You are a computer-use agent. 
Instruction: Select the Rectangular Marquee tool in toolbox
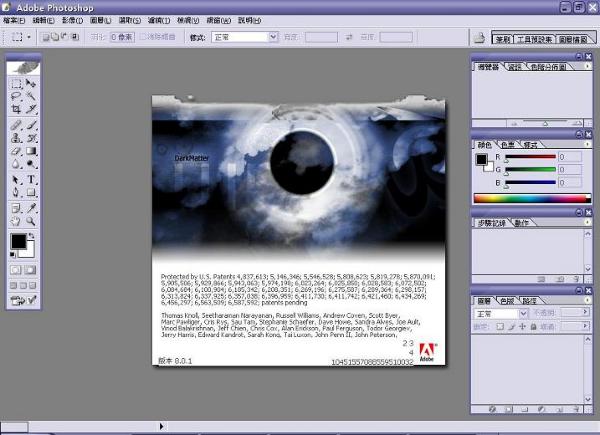16,83
